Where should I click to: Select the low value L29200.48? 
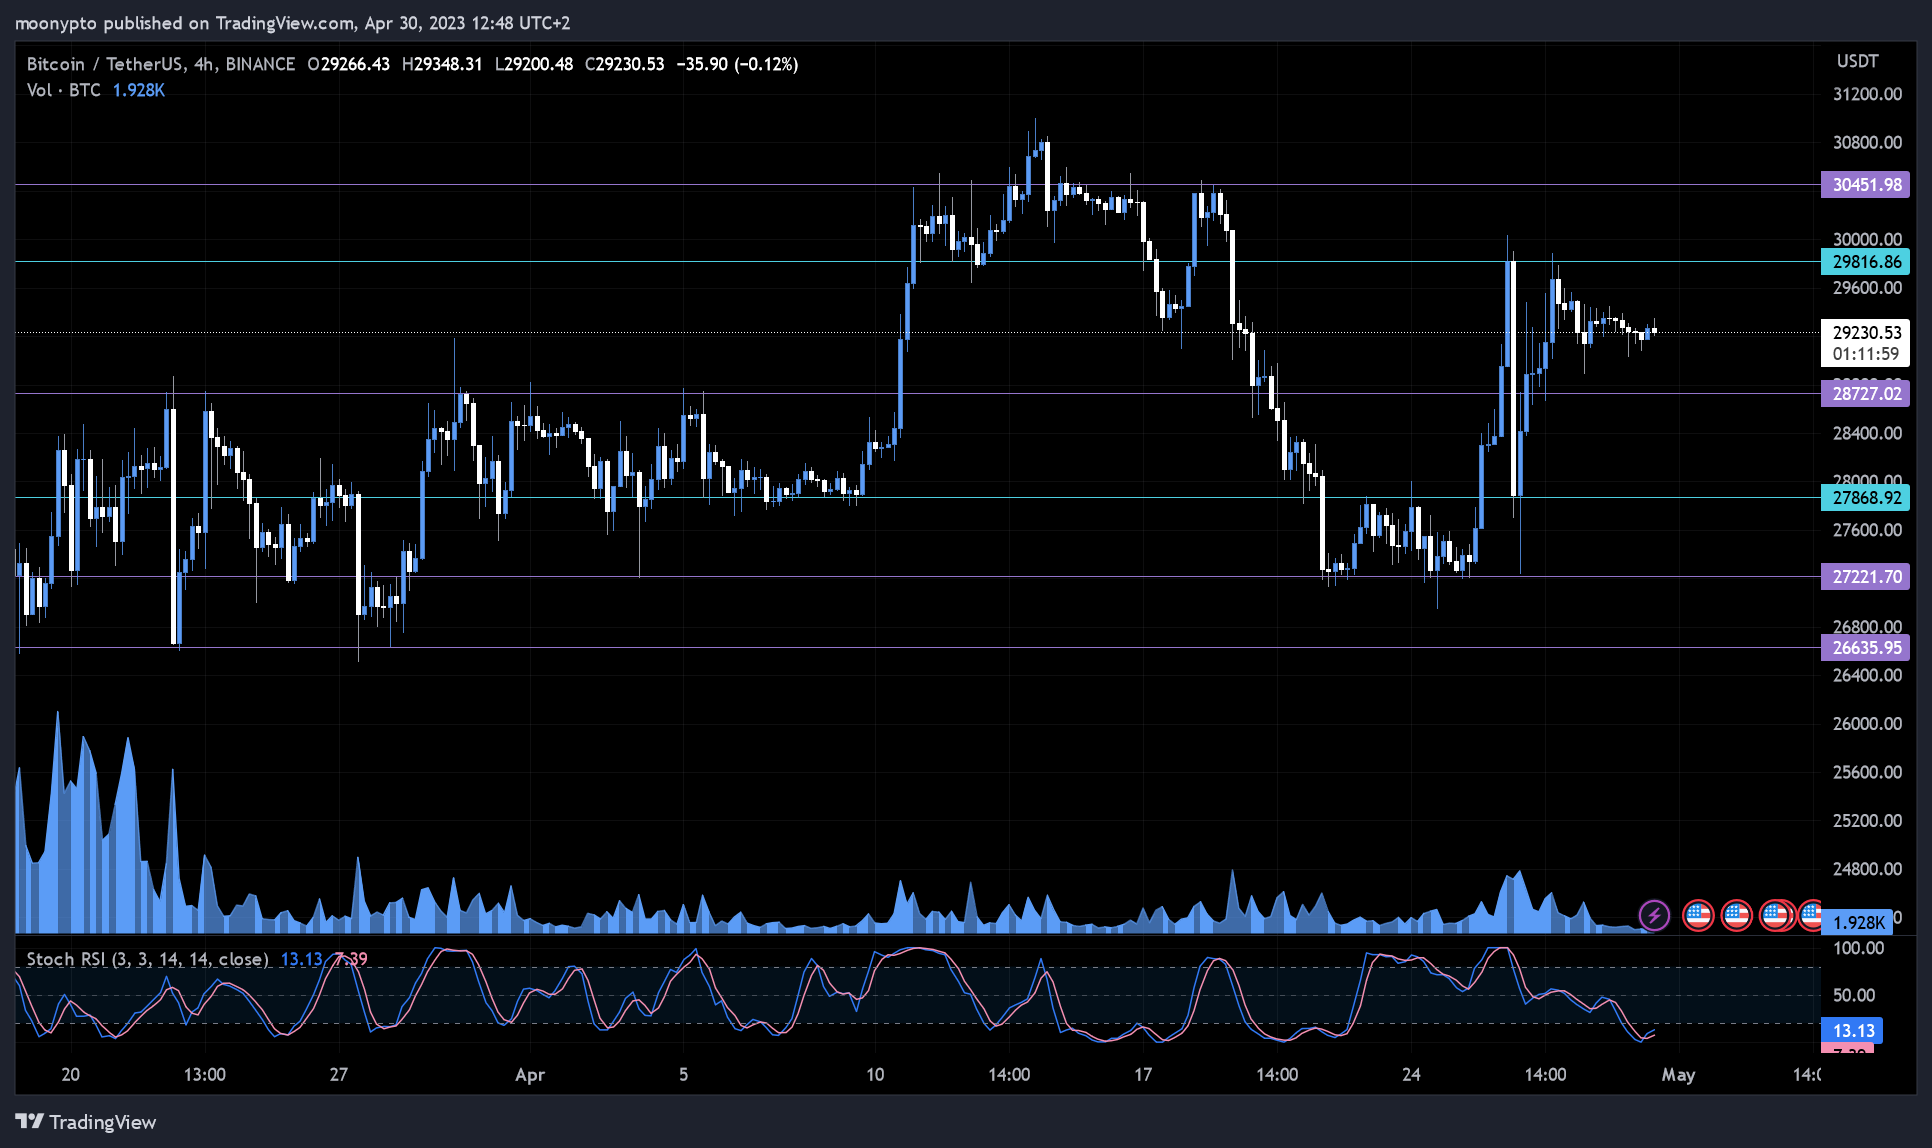coord(534,64)
